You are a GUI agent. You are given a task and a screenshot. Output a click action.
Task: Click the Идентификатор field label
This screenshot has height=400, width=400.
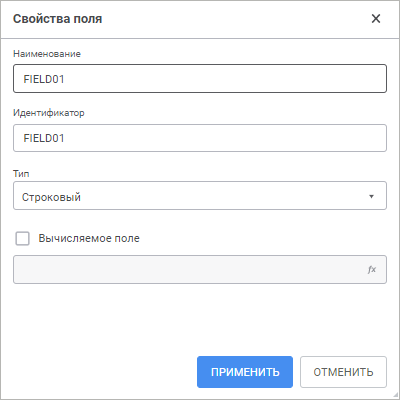click(x=49, y=113)
